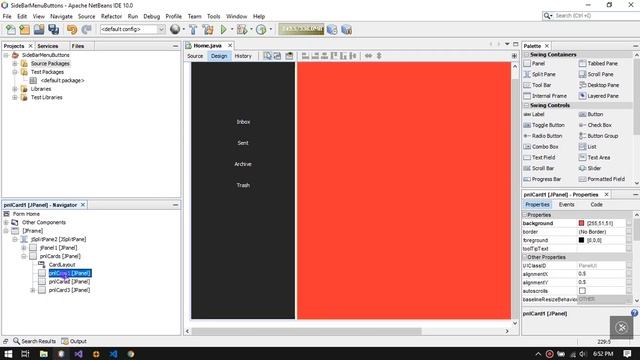
Task: Click the globe browser icon in toolbar
Action: [175, 29]
